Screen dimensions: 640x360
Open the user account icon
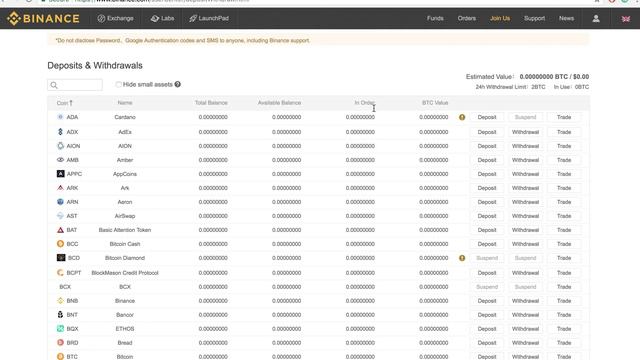(x=596, y=18)
